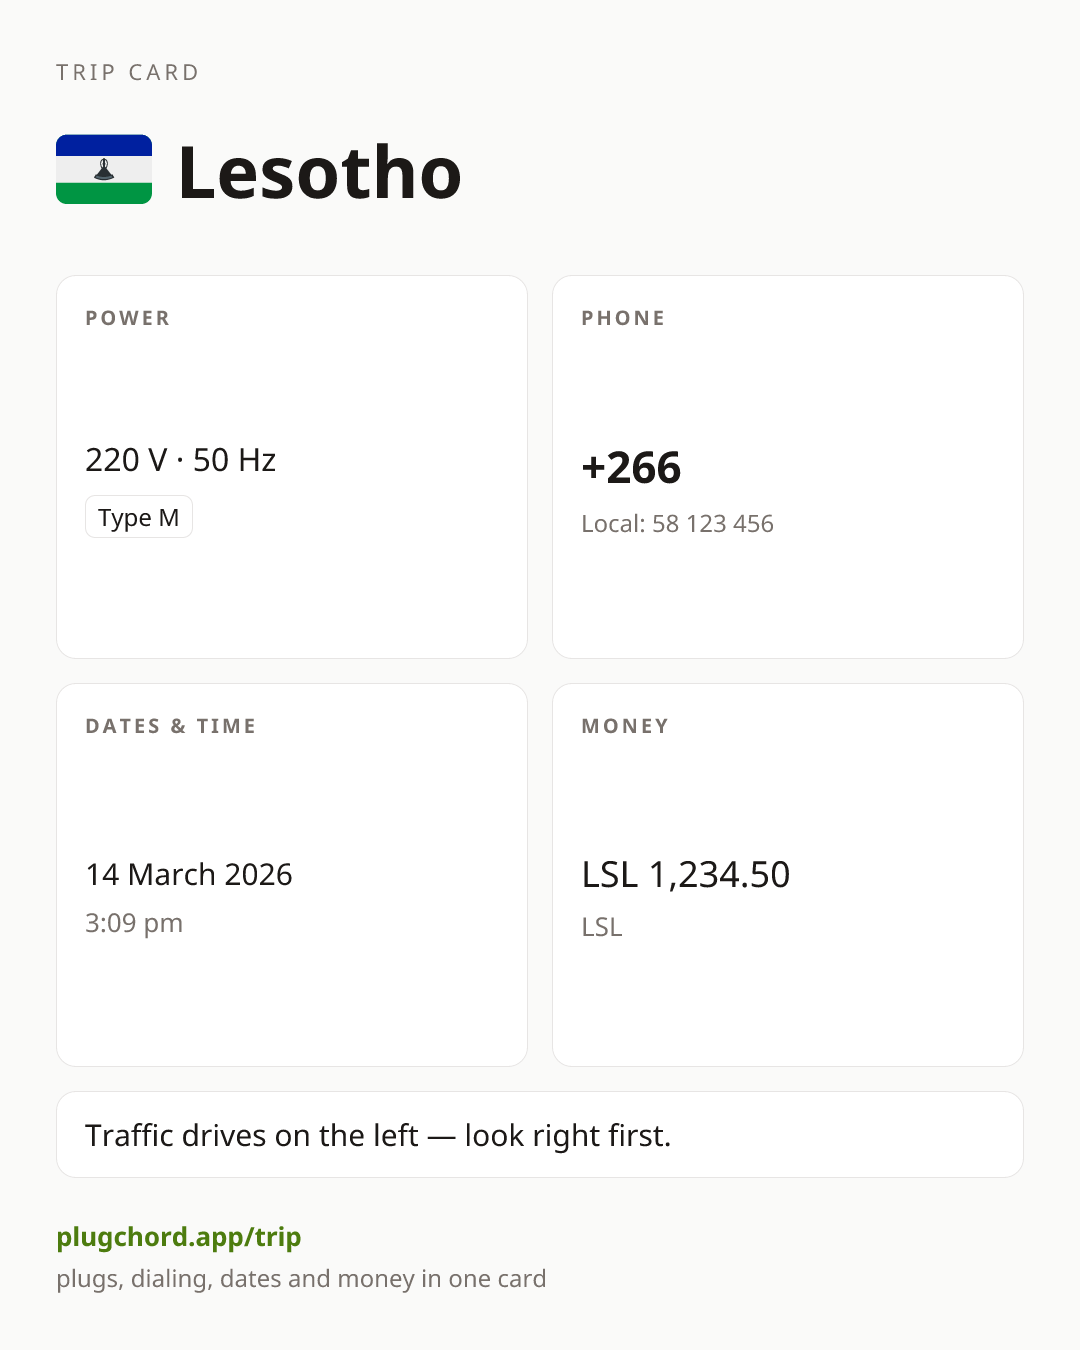Click the 14 March 2026 date
The height and width of the screenshot is (1350, 1080).
189,874
